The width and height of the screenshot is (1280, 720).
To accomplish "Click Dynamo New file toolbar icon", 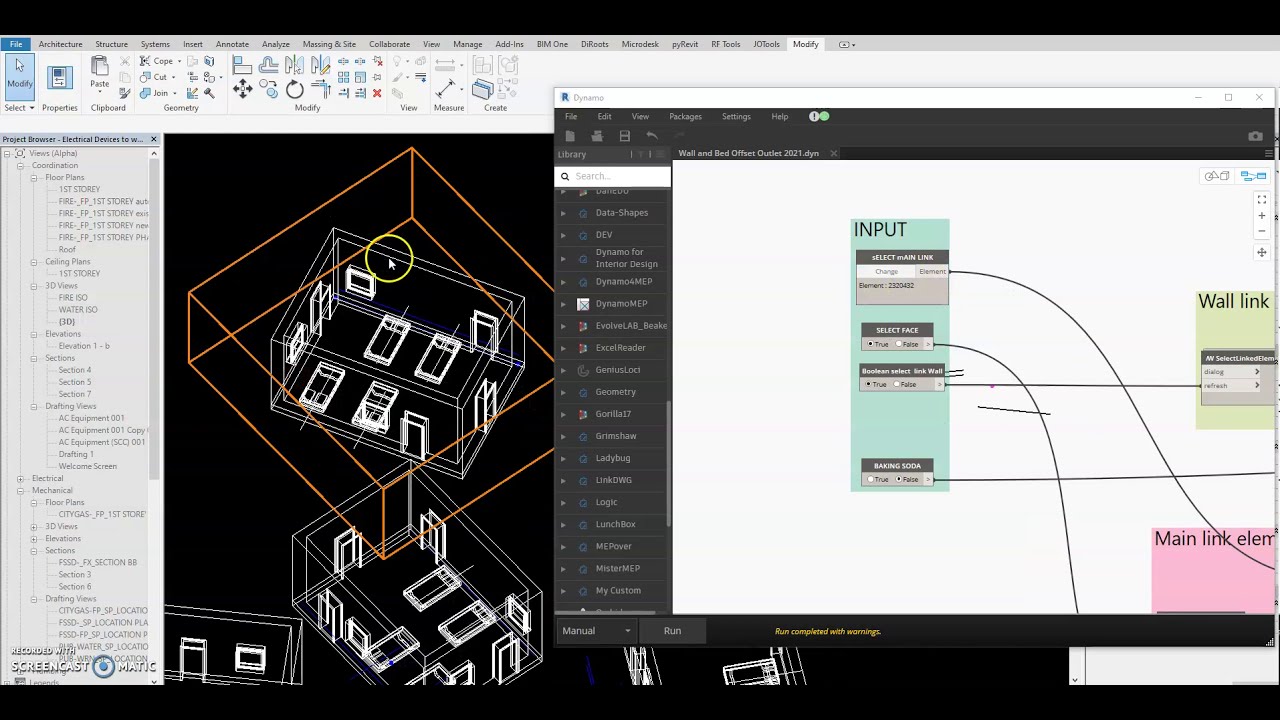I will click(570, 136).
